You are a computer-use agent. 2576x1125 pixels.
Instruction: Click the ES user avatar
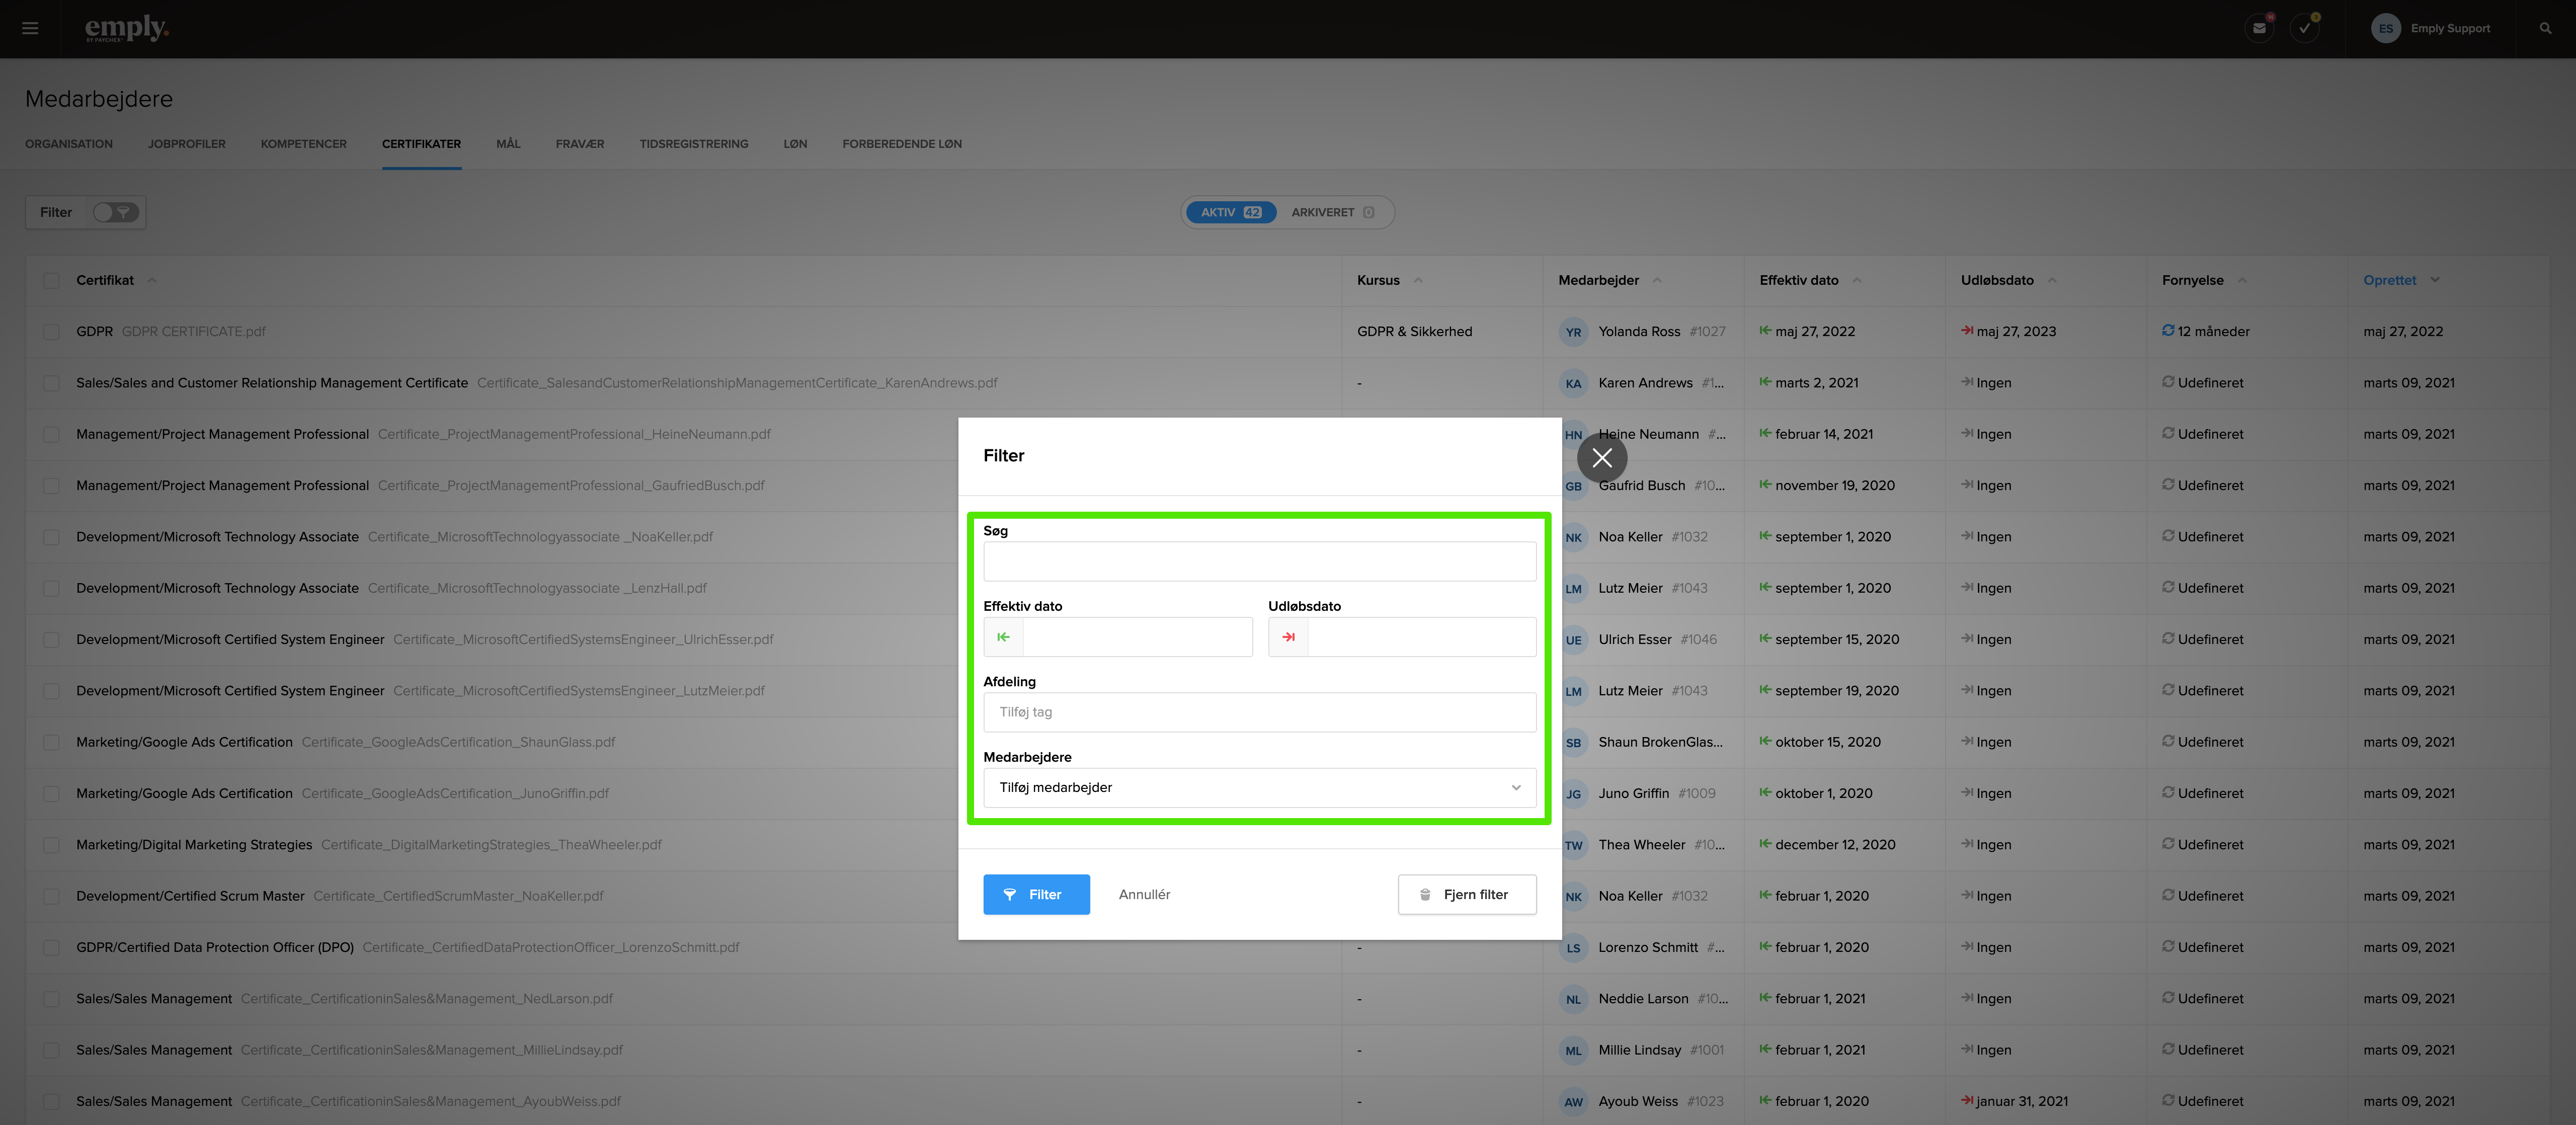tap(2385, 28)
